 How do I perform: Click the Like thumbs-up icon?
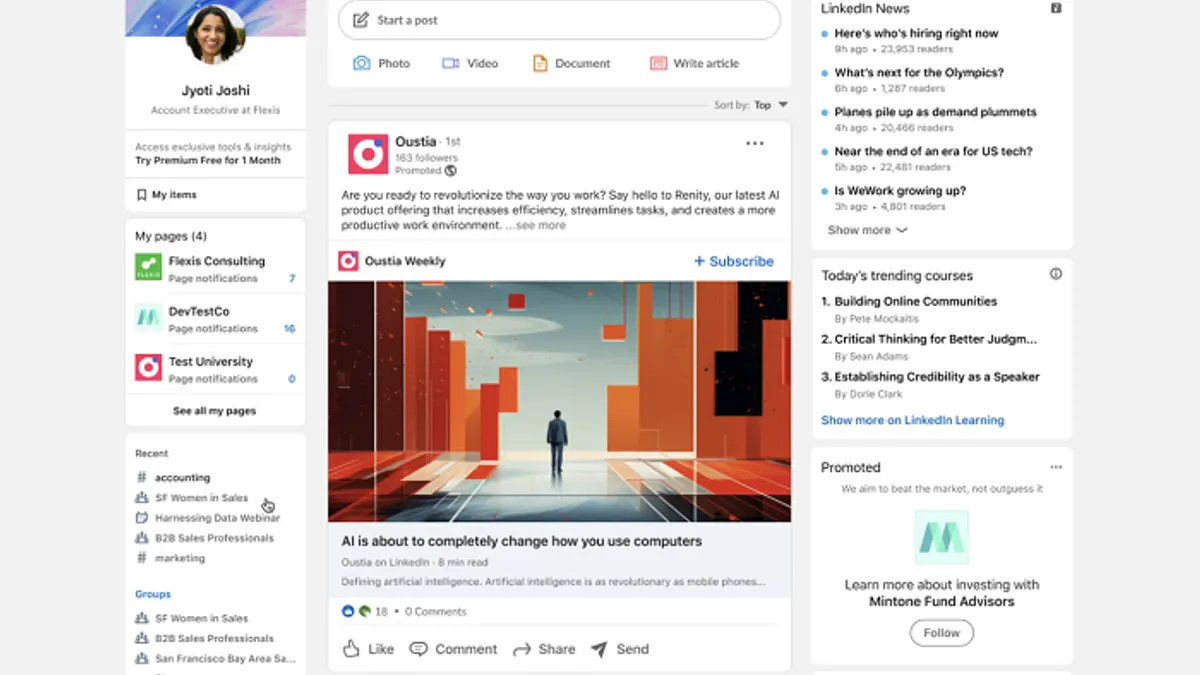[351, 649]
